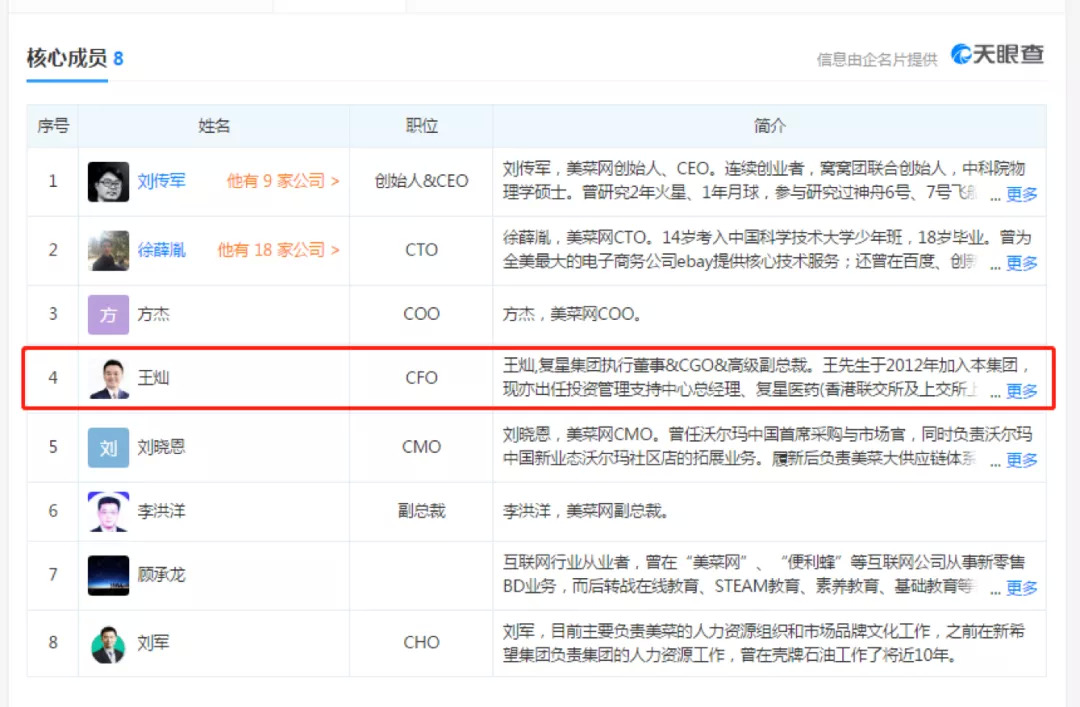Image resolution: width=1080 pixels, height=707 pixels.
Task: Expand 更多 in 刘晓恩's intro
Action: (1021, 460)
